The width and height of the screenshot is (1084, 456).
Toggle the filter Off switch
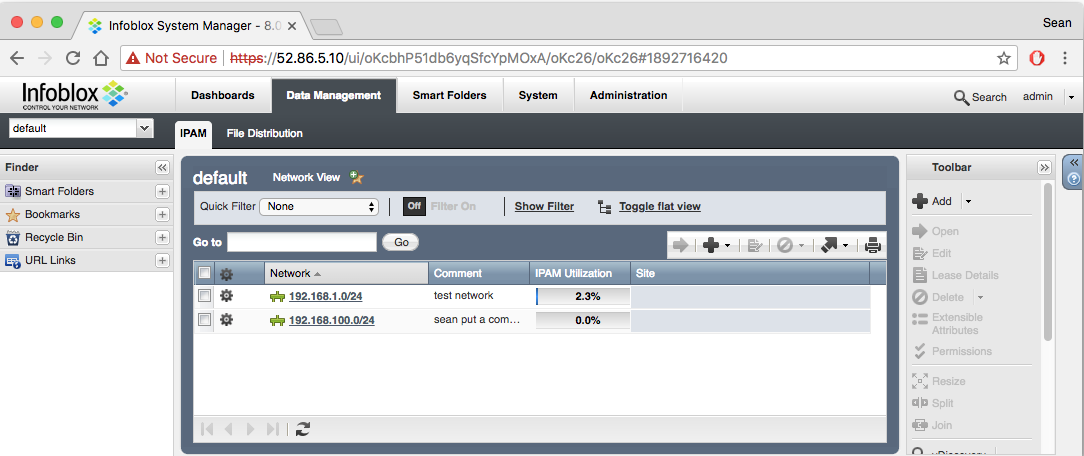414,206
